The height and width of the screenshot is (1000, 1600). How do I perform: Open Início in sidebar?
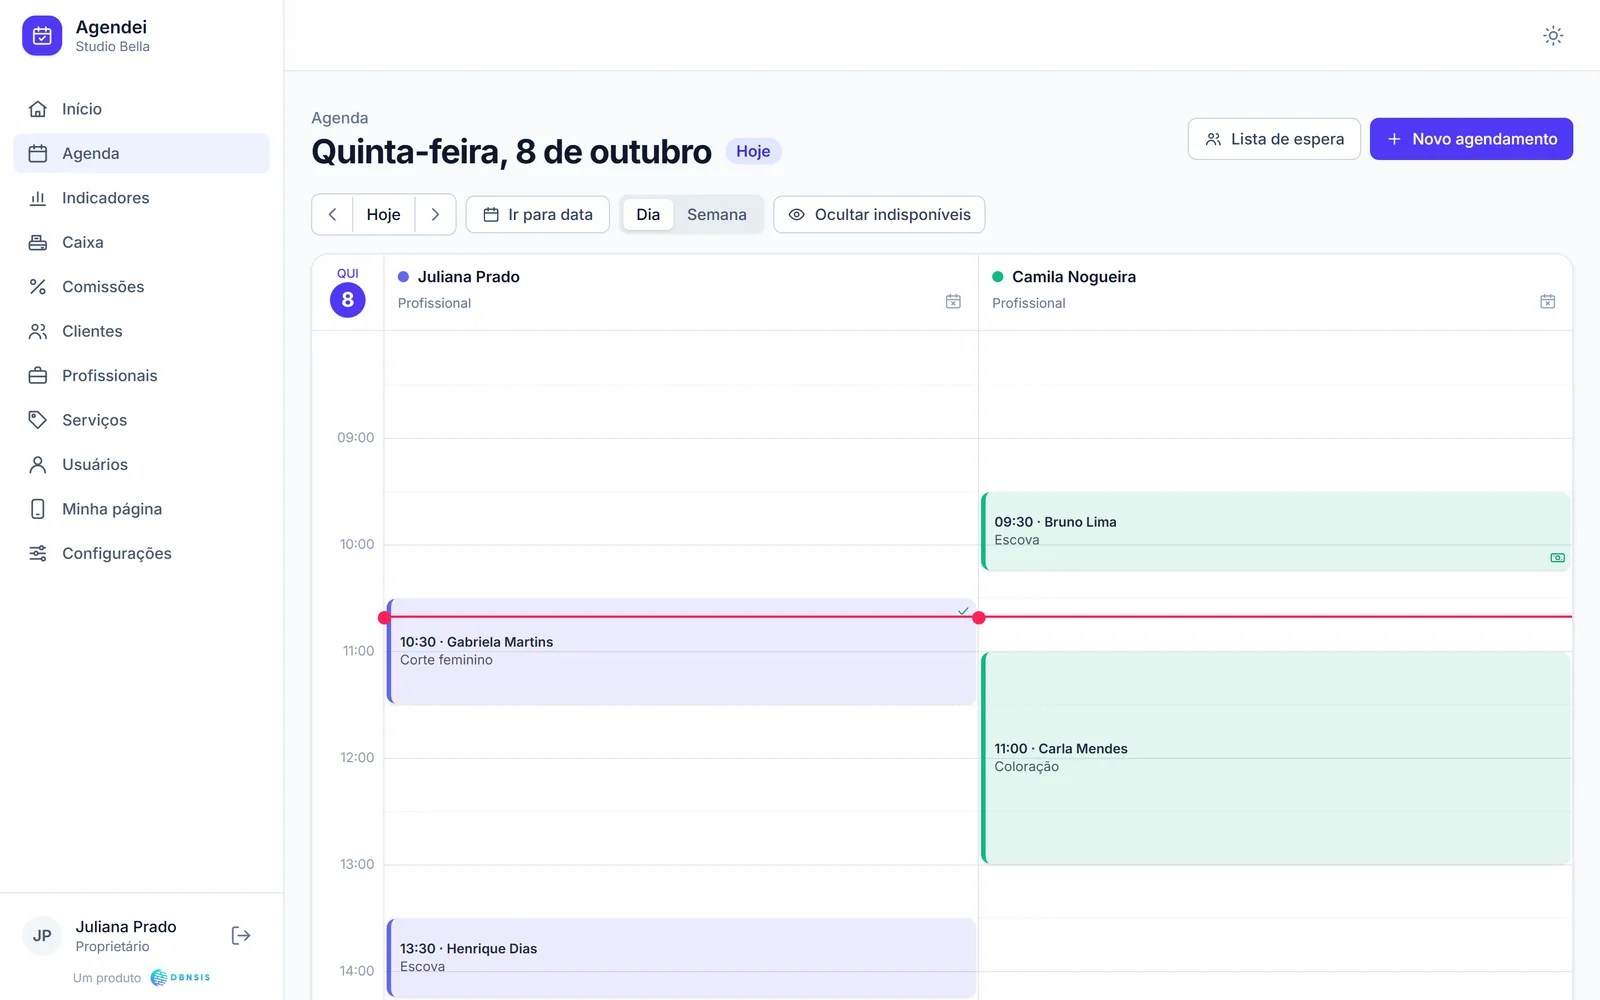pos(141,109)
